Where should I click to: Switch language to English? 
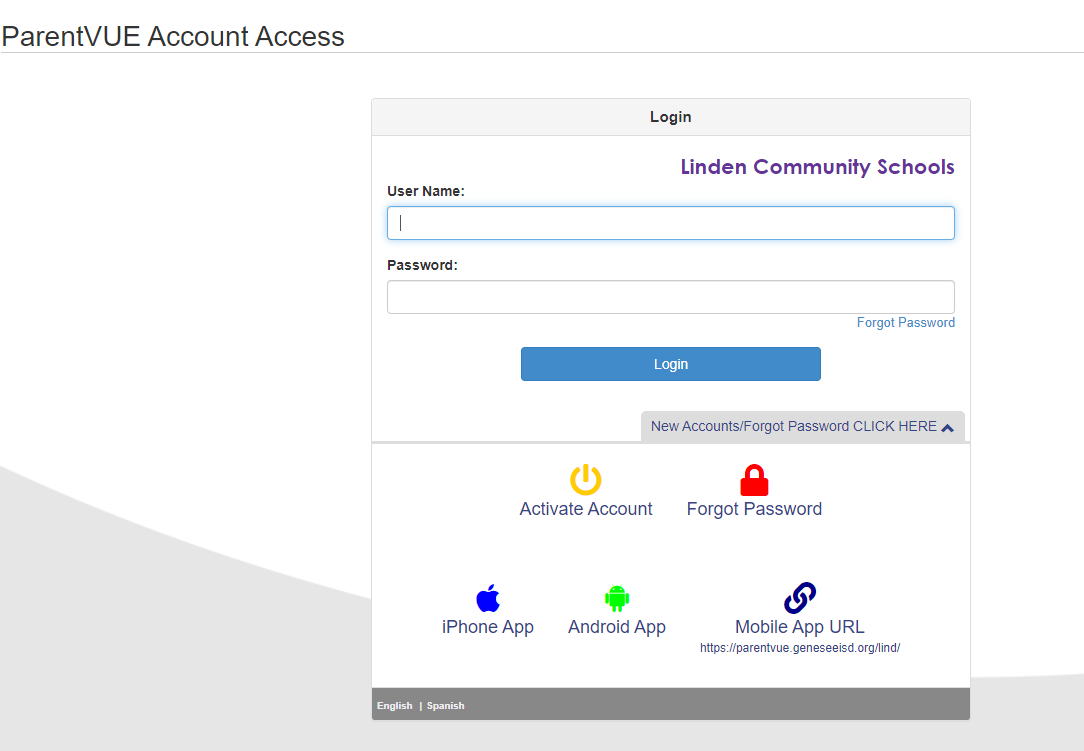click(x=395, y=705)
